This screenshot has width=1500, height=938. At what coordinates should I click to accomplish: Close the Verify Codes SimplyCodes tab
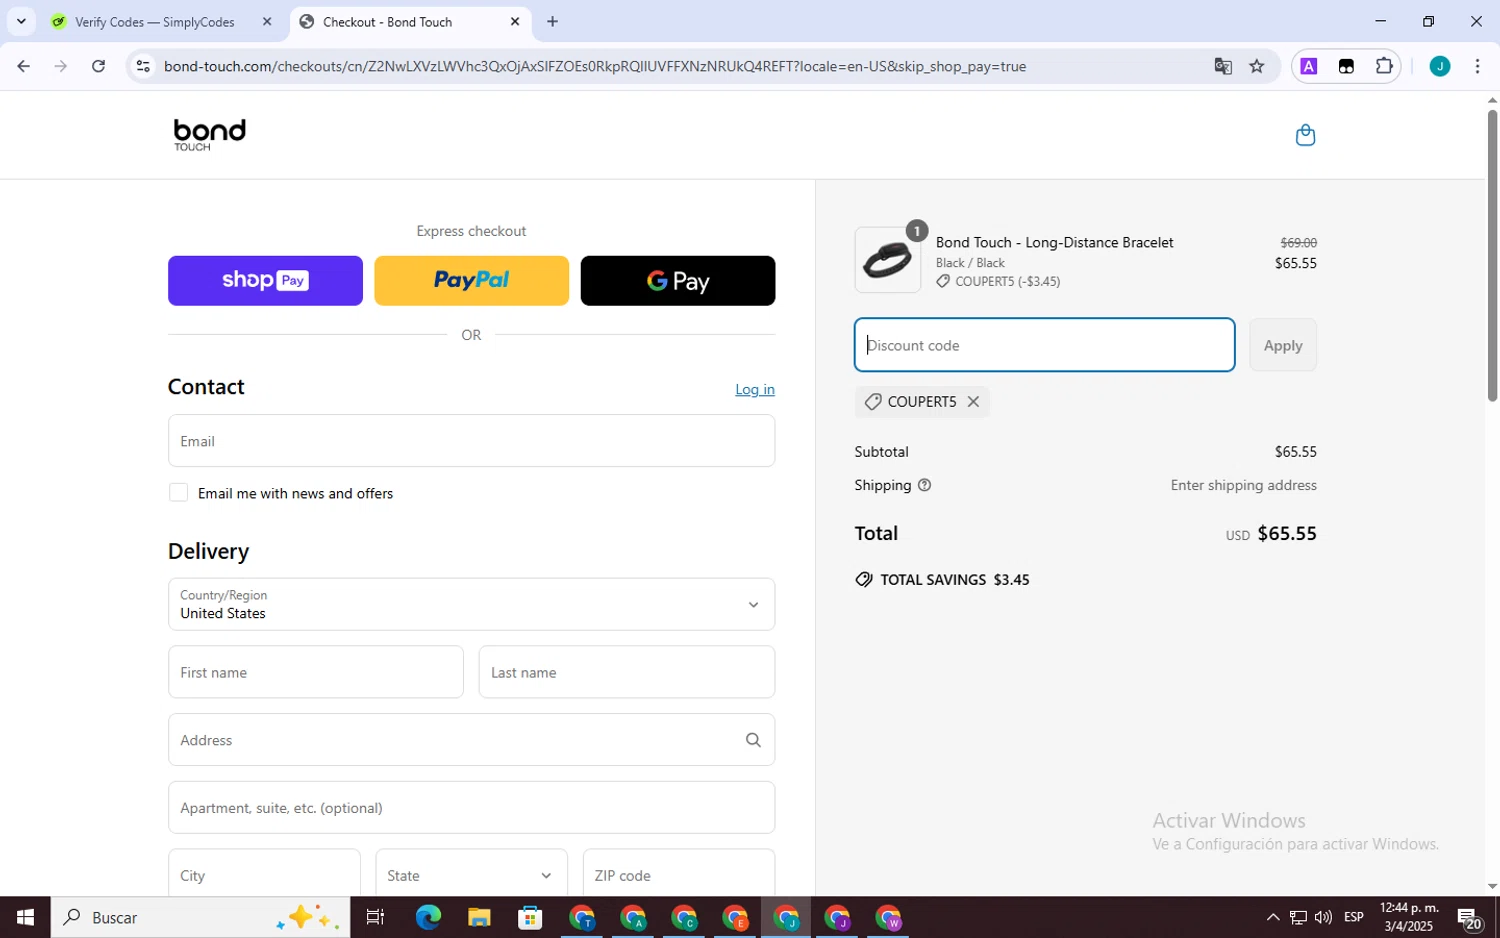coord(267,21)
